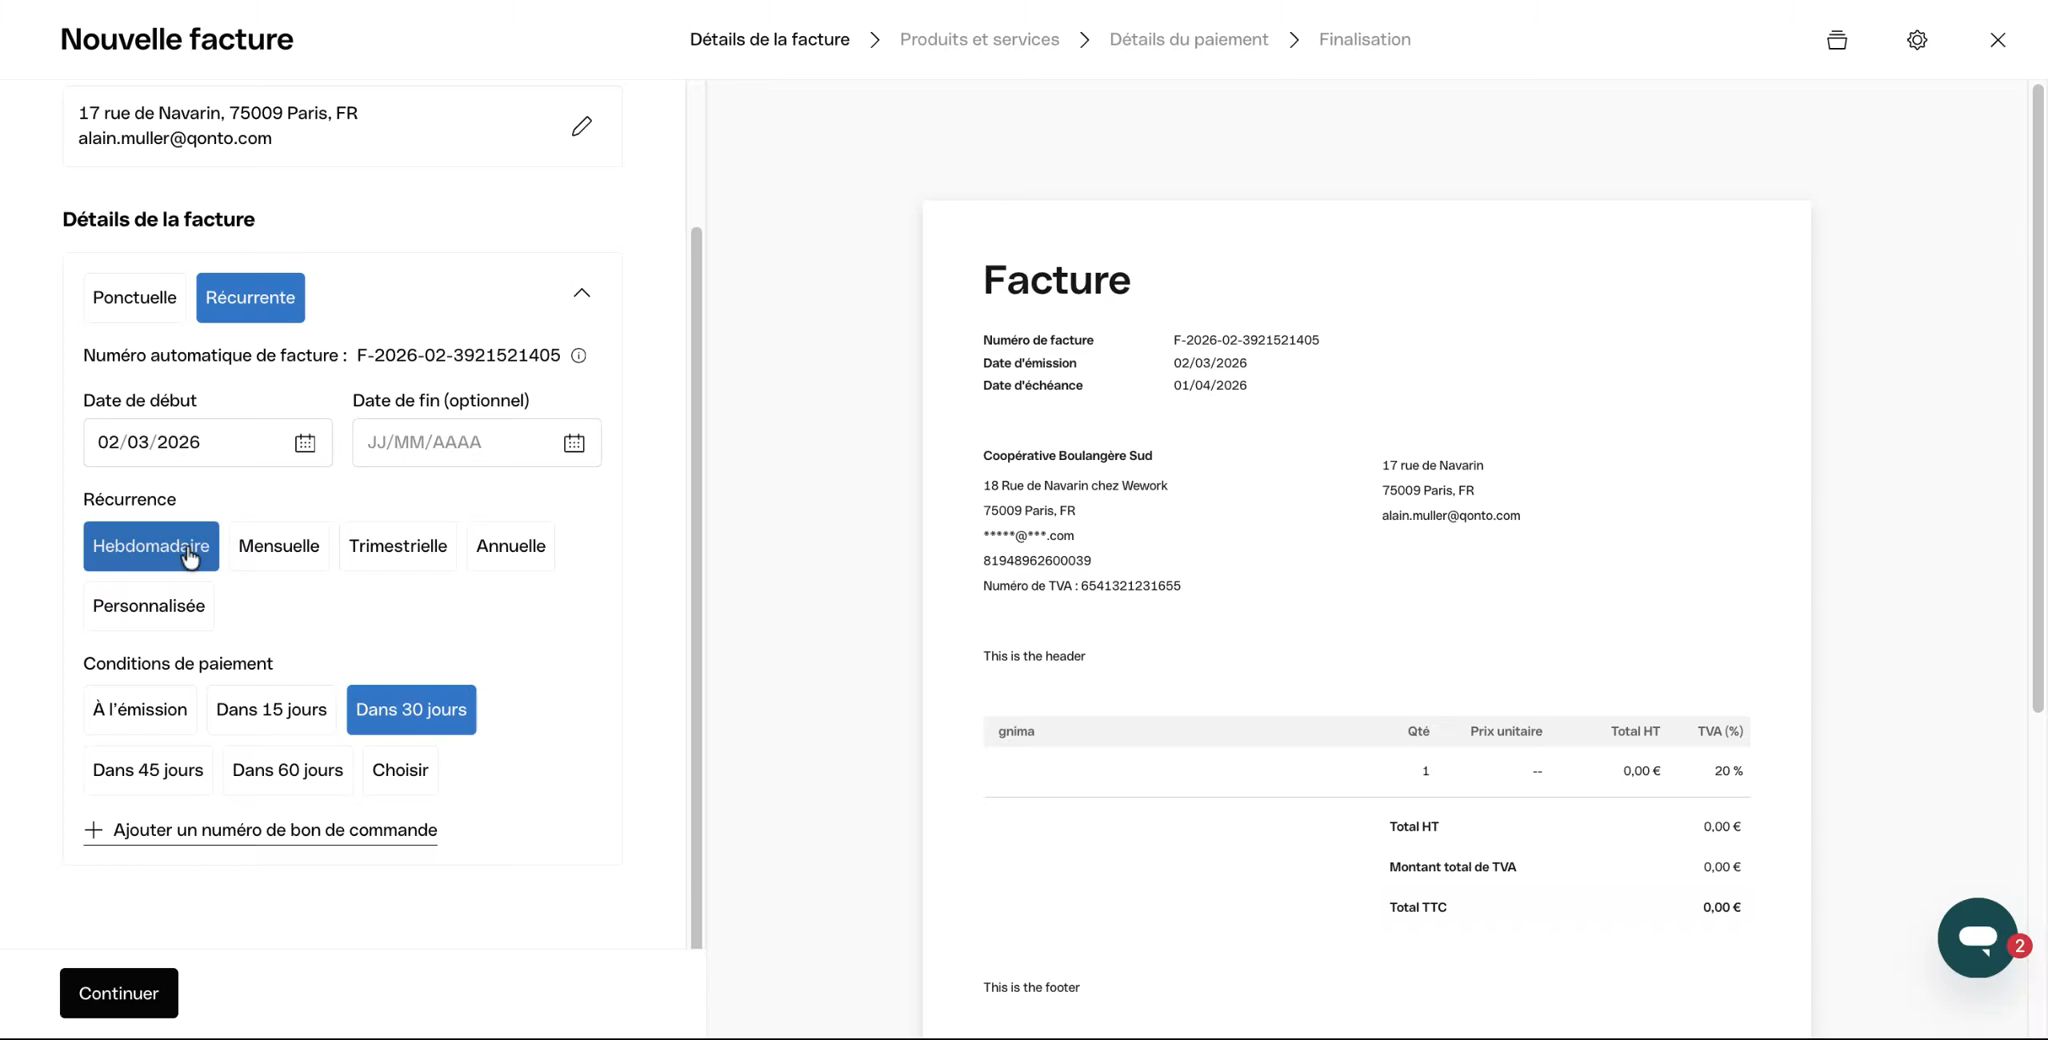Select Ponctuelle invoice type

coord(134,298)
